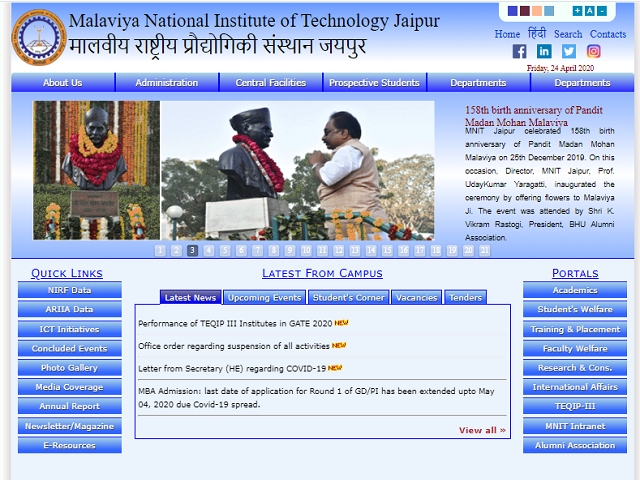Open the Prospective Students menu
Image resolution: width=640 pixels, height=480 pixels.
click(374, 83)
